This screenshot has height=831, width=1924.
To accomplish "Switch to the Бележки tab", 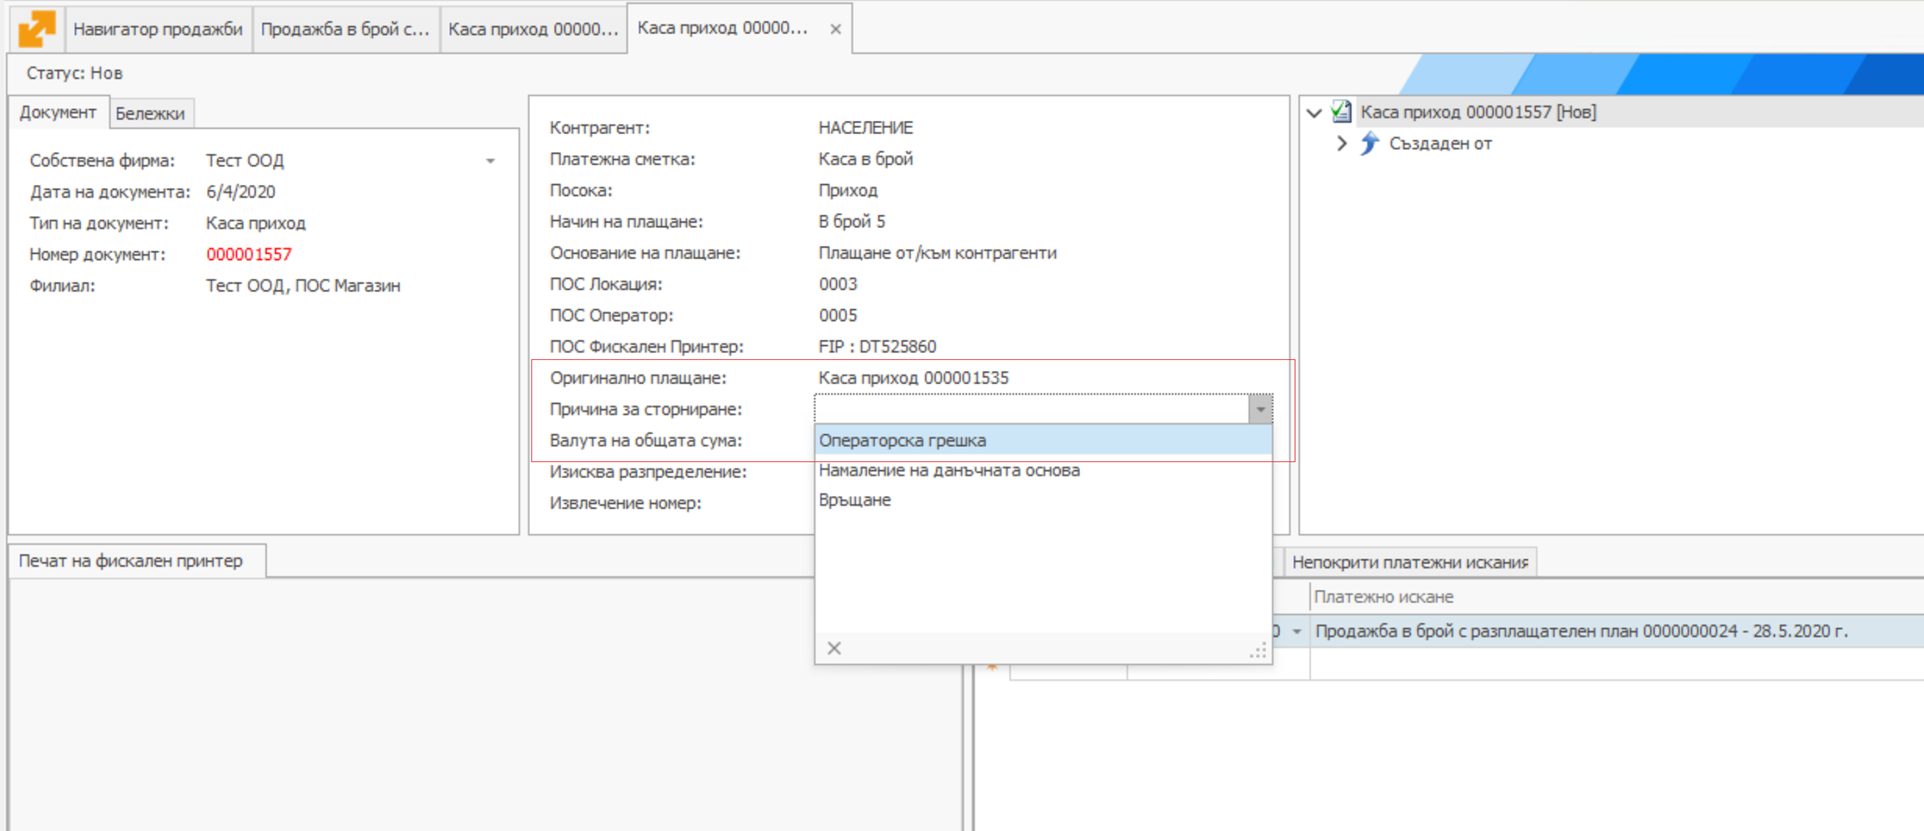I will click(x=150, y=113).
